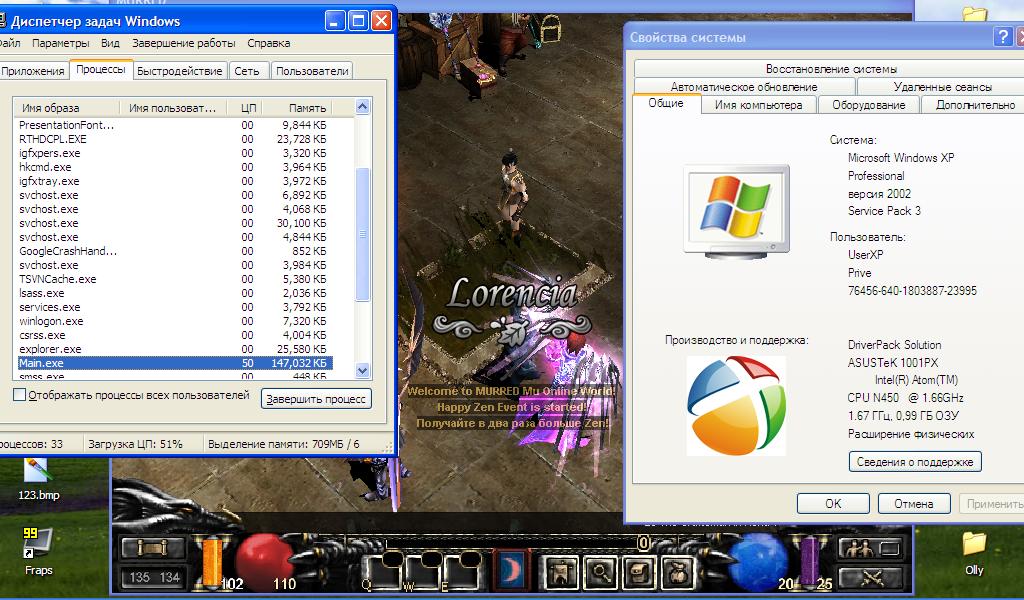Screen dimensions: 1024x600
Task: Open the treasure chest game icon
Action: 638,572
